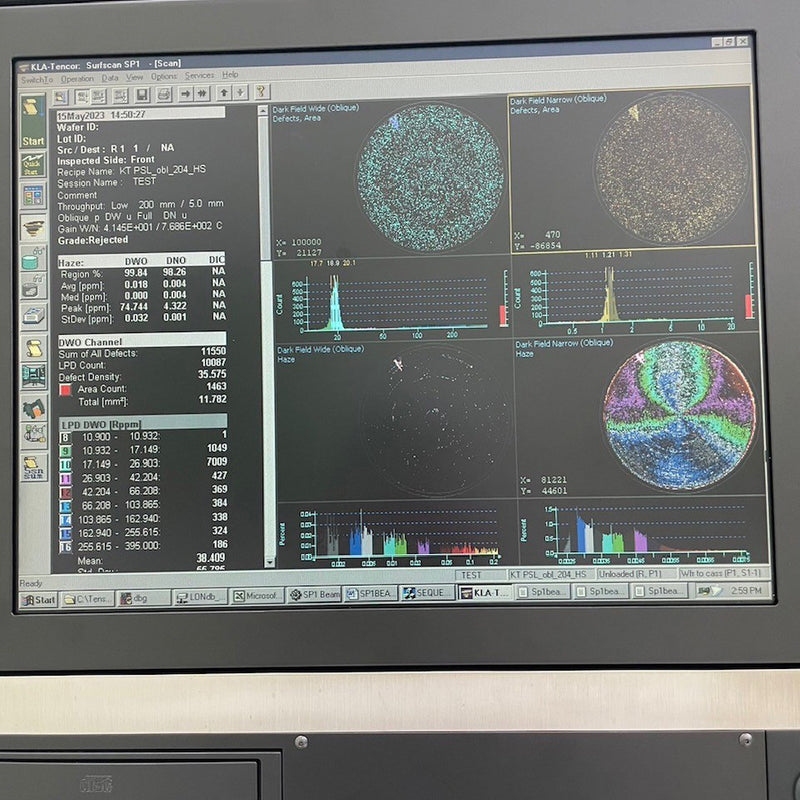The height and width of the screenshot is (800, 800).
Task: Click the first toolbar magnifier icon
Action: point(61,96)
